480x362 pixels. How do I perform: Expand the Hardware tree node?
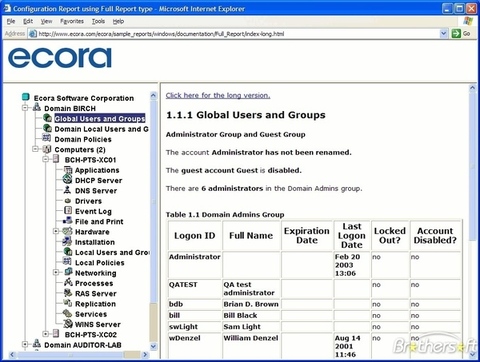(56, 231)
